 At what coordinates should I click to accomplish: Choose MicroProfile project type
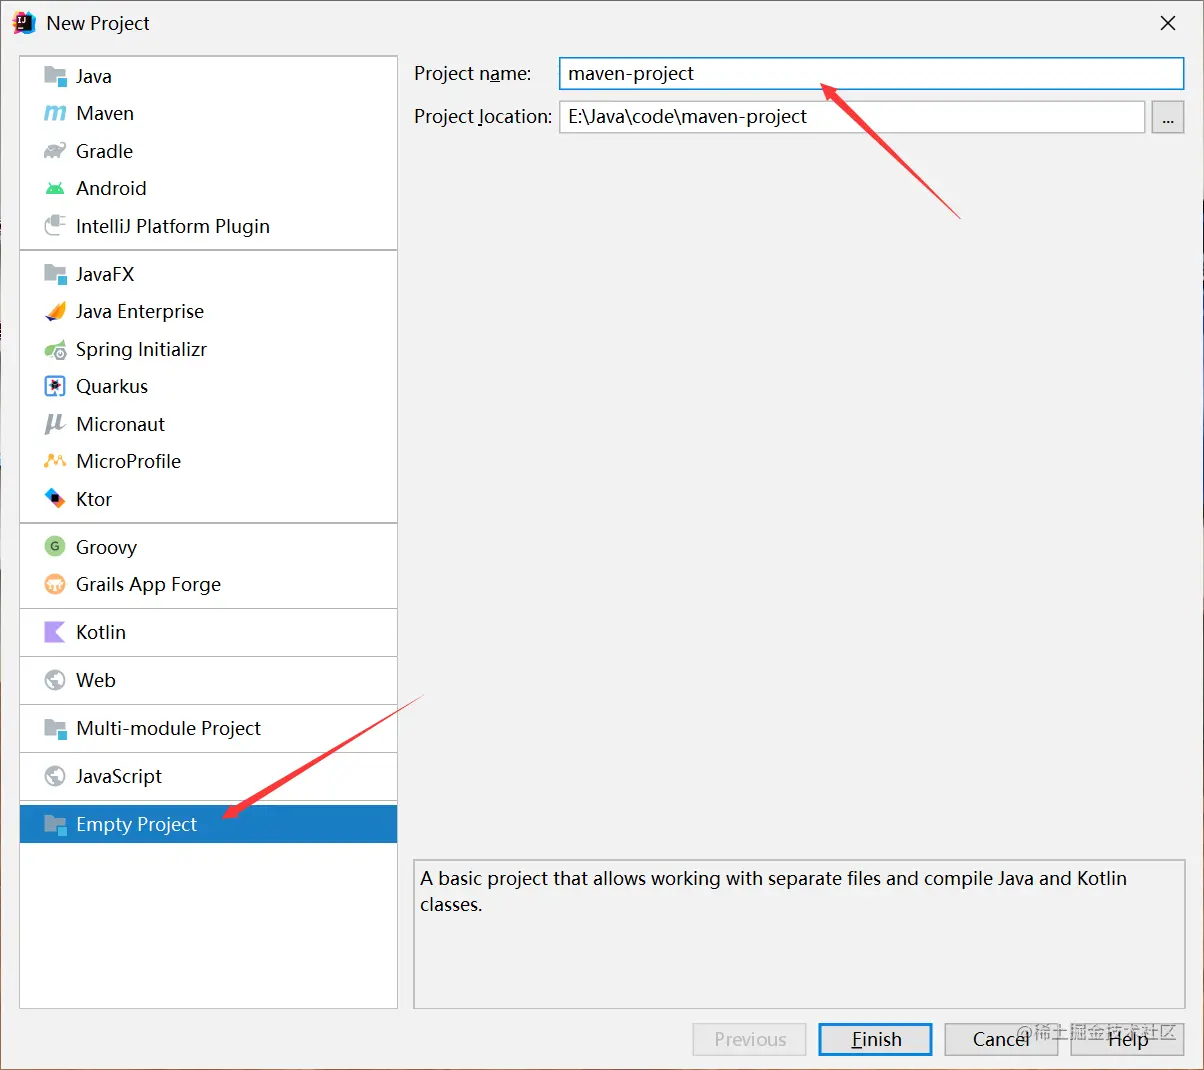tap(128, 461)
